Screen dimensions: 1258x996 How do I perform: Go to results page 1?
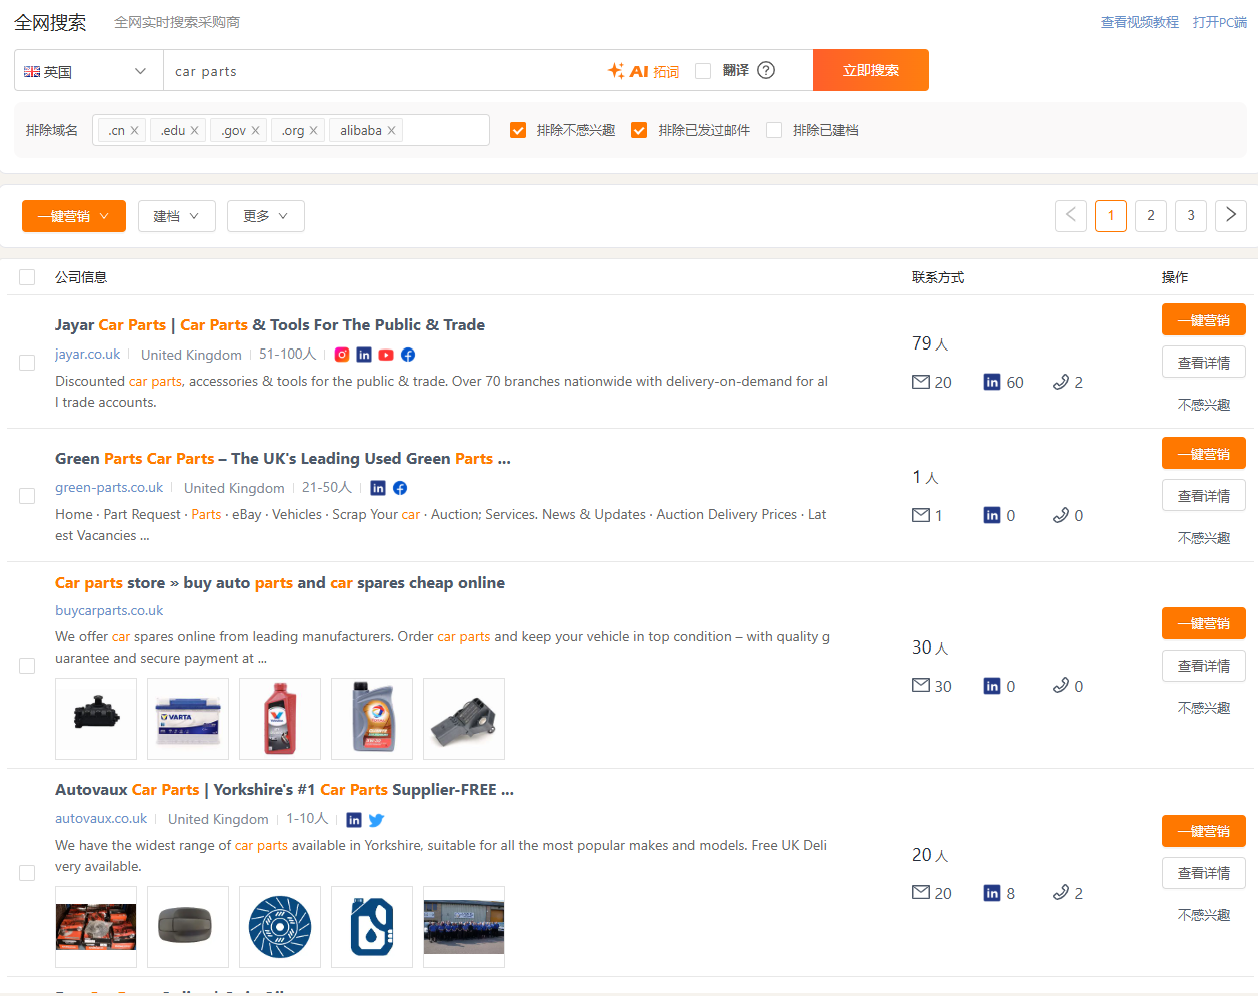tap(1111, 216)
